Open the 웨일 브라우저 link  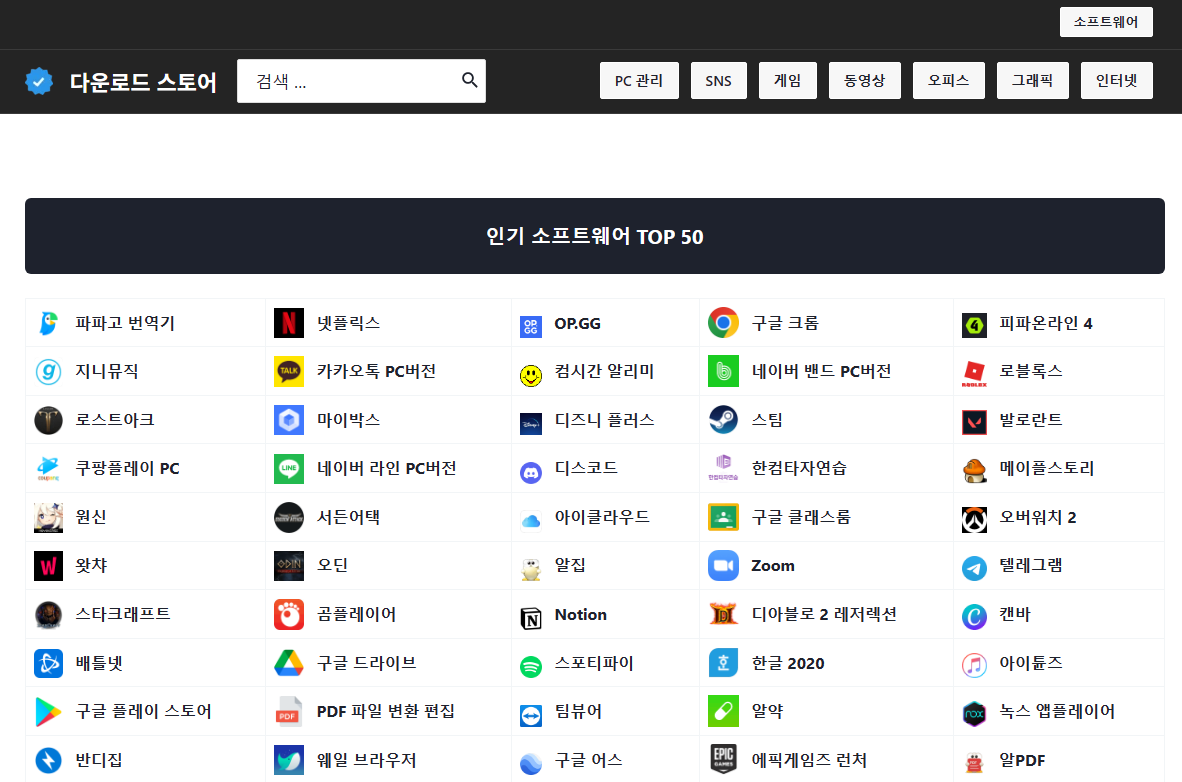coord(366,760)
